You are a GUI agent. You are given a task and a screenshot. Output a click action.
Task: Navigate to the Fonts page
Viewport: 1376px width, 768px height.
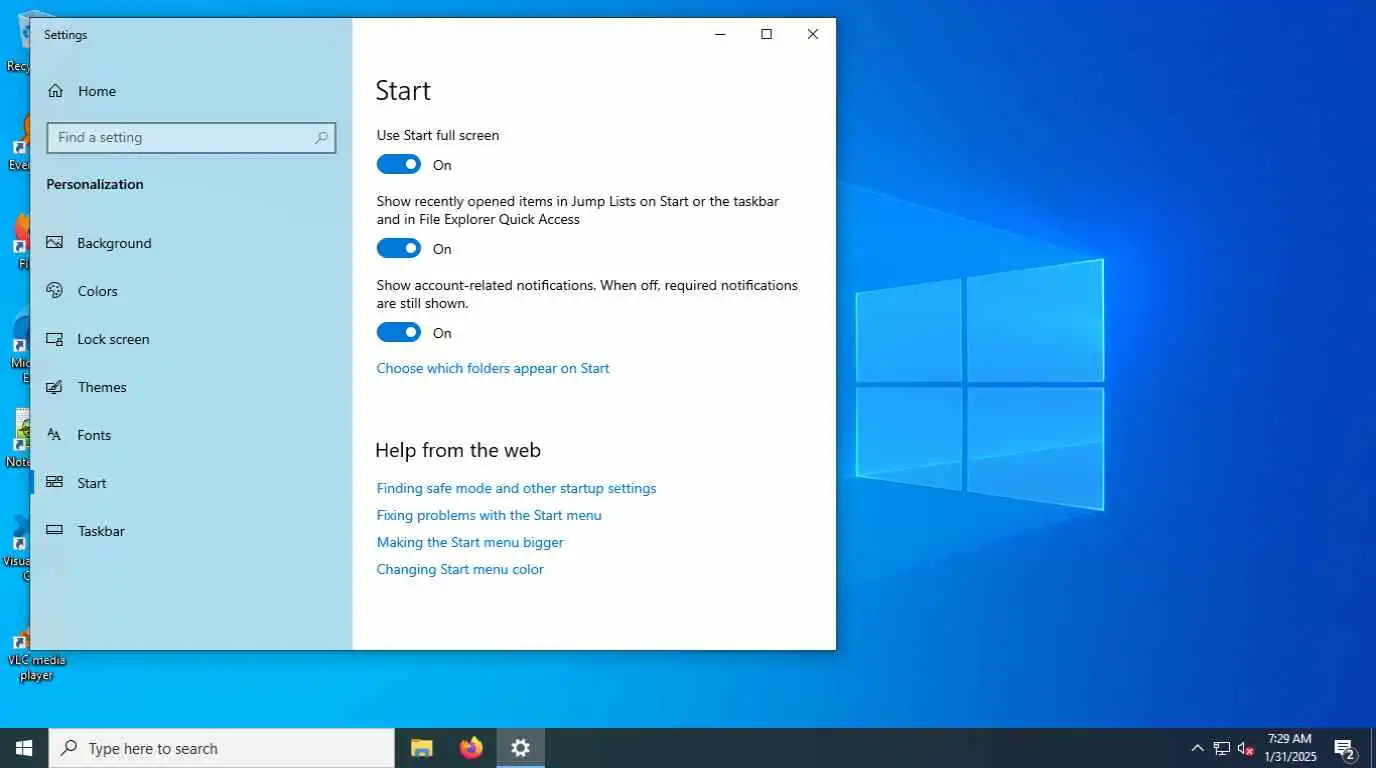(191, 435)
